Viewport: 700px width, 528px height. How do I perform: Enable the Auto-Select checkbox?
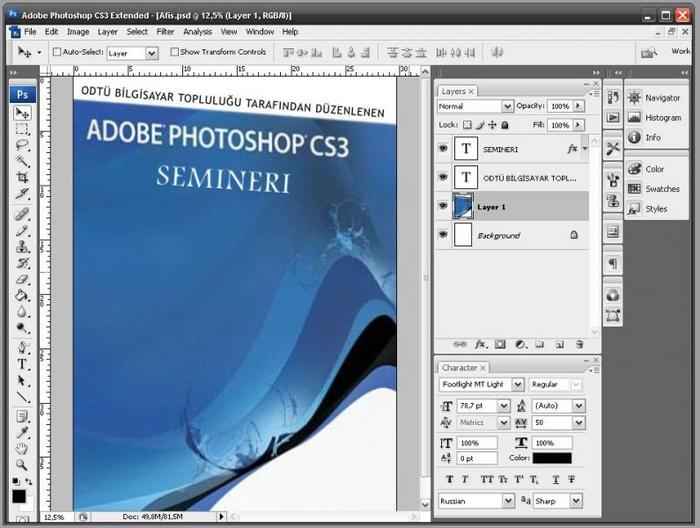point(57,52)
